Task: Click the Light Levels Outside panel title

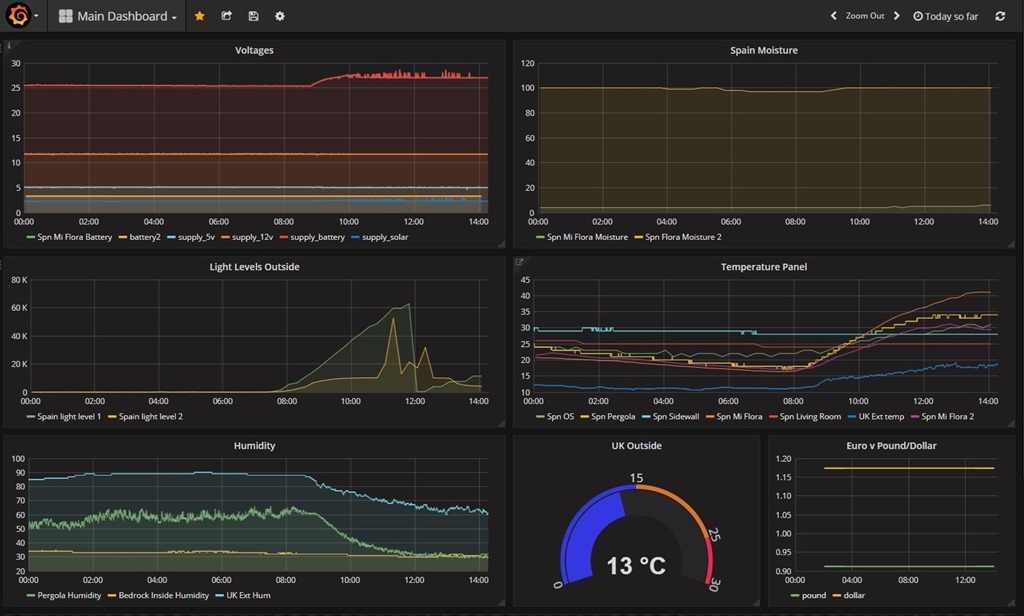Action: pos(254,267)
